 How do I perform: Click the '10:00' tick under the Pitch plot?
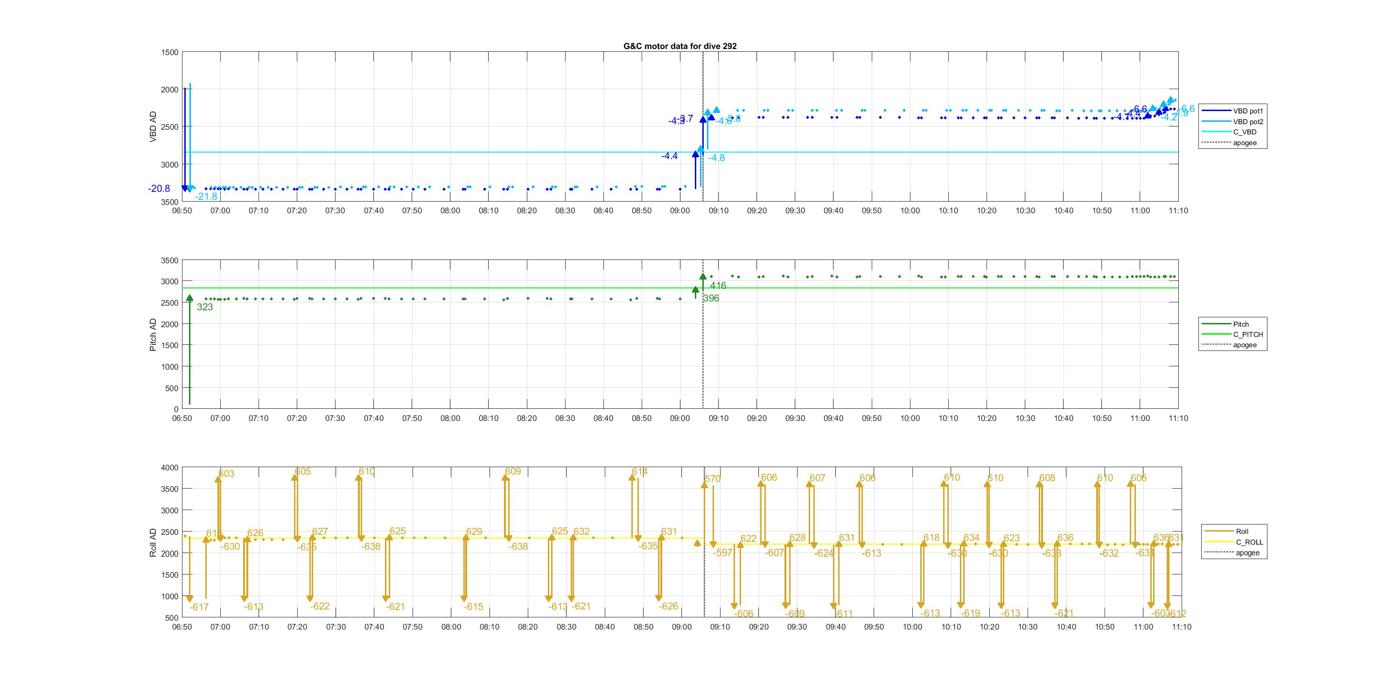tap(910, 418)
